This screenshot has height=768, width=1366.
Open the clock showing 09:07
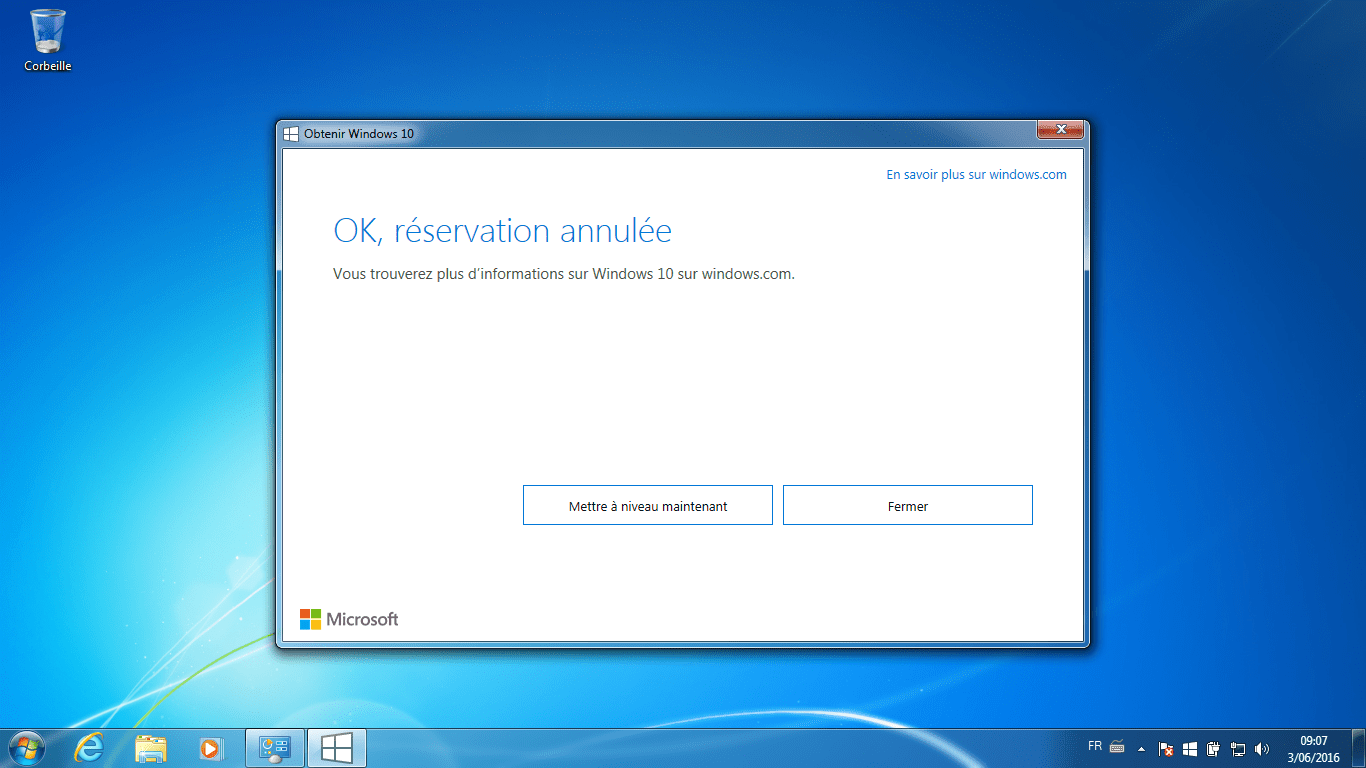tap(1314, 748)
